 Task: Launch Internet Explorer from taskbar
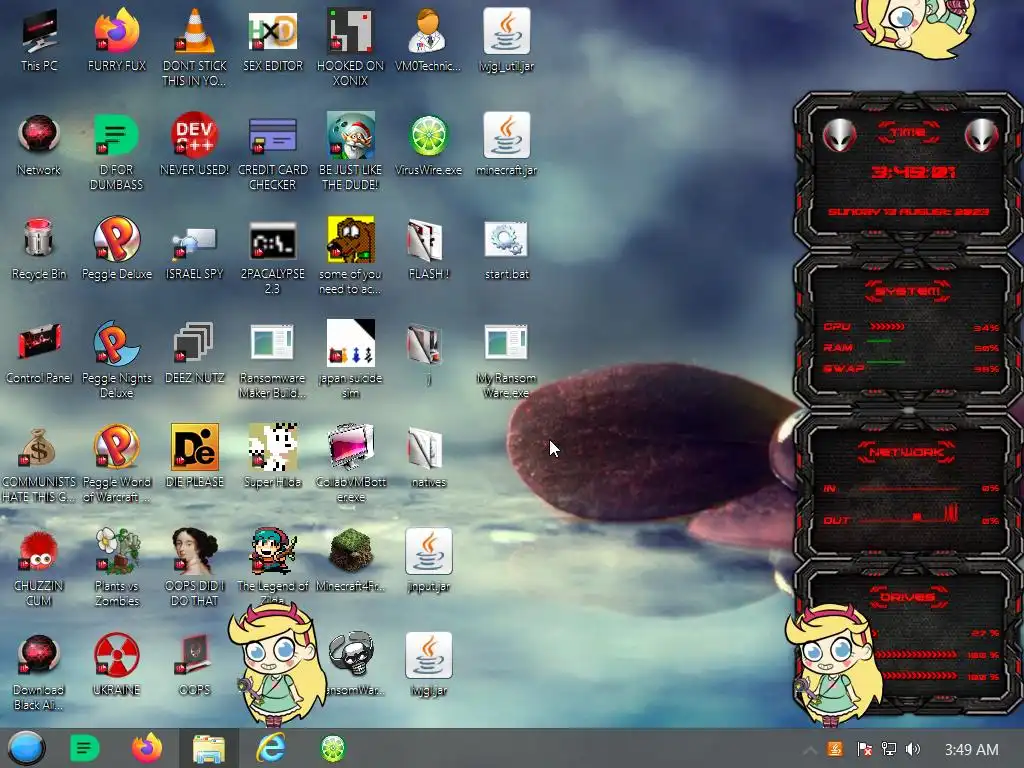pyautogui.click(x=270, y=748)
